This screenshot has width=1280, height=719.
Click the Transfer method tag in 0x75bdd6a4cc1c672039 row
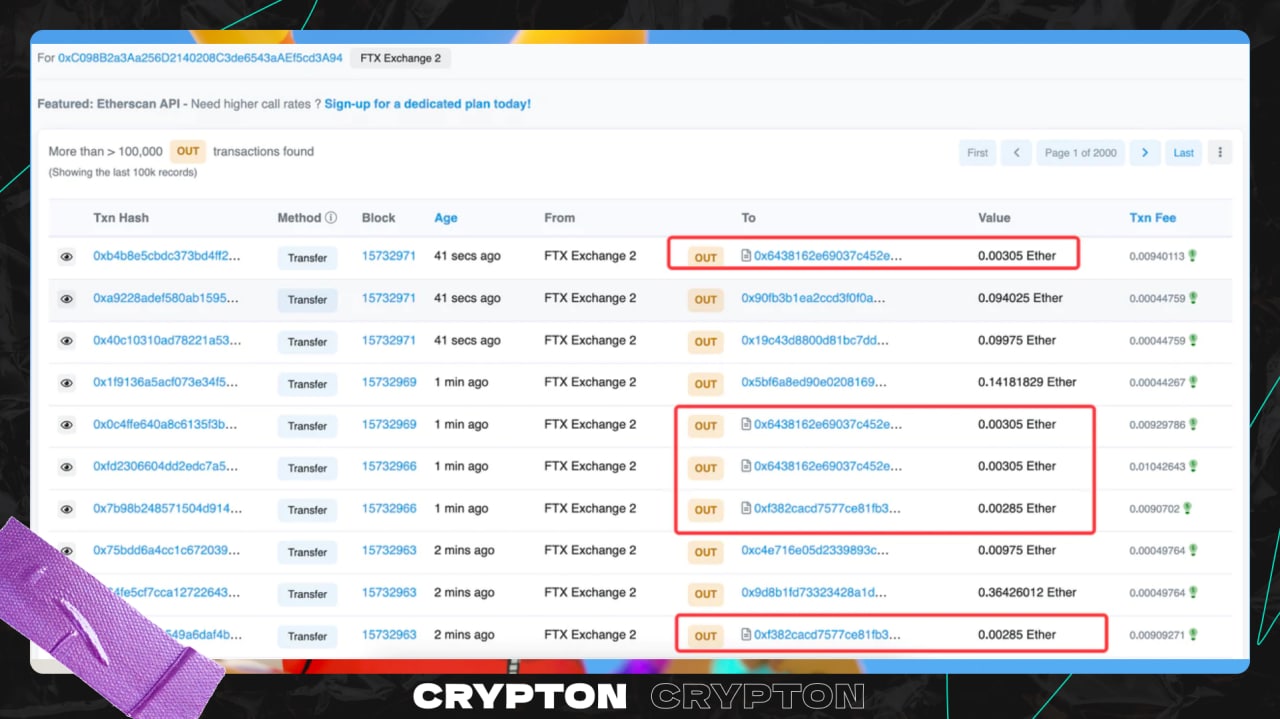pos(307,552)
